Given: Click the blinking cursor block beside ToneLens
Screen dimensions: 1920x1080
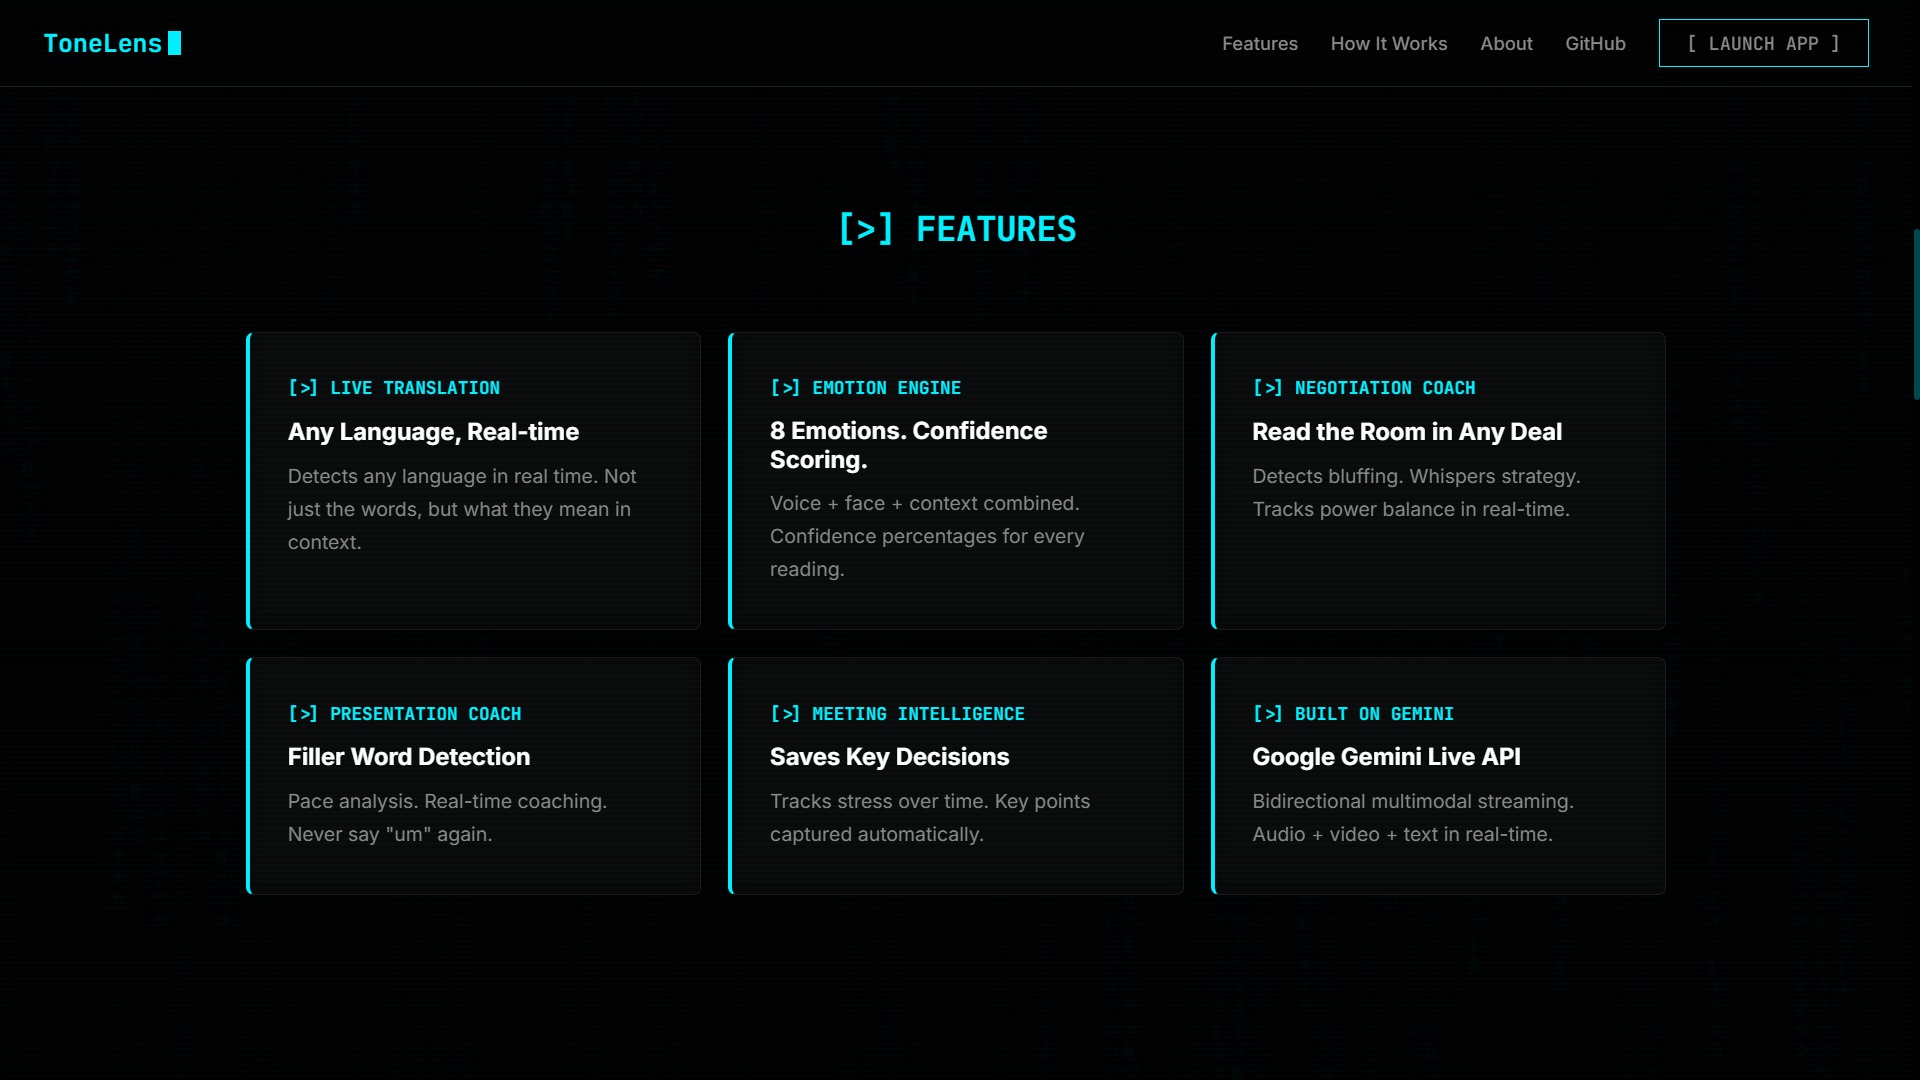Looking at the screenshot, I should 175,43.
